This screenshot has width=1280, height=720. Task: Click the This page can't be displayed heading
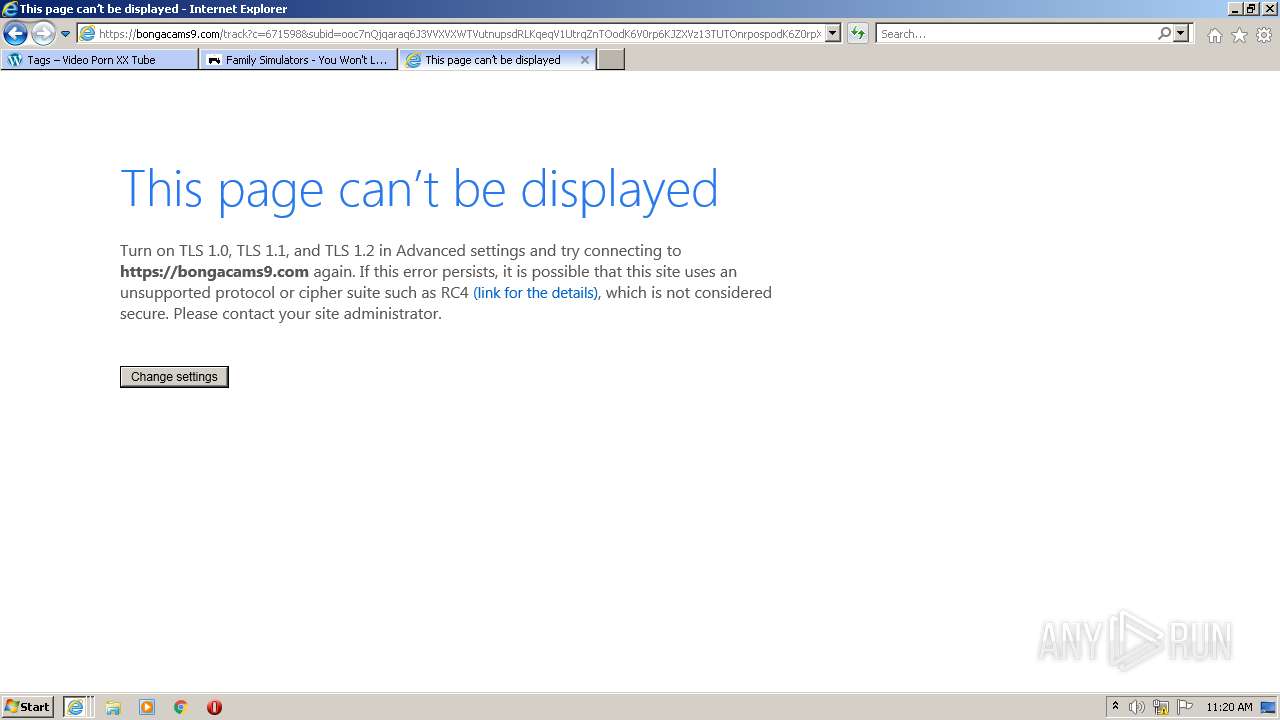pos(419,189)
